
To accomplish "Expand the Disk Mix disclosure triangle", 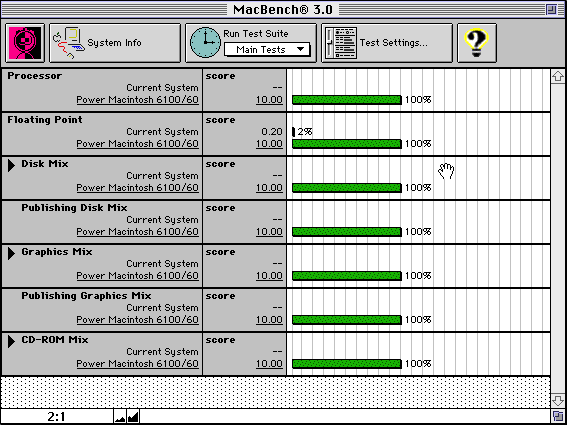I will pyautogui.click(x=12, y=165).
